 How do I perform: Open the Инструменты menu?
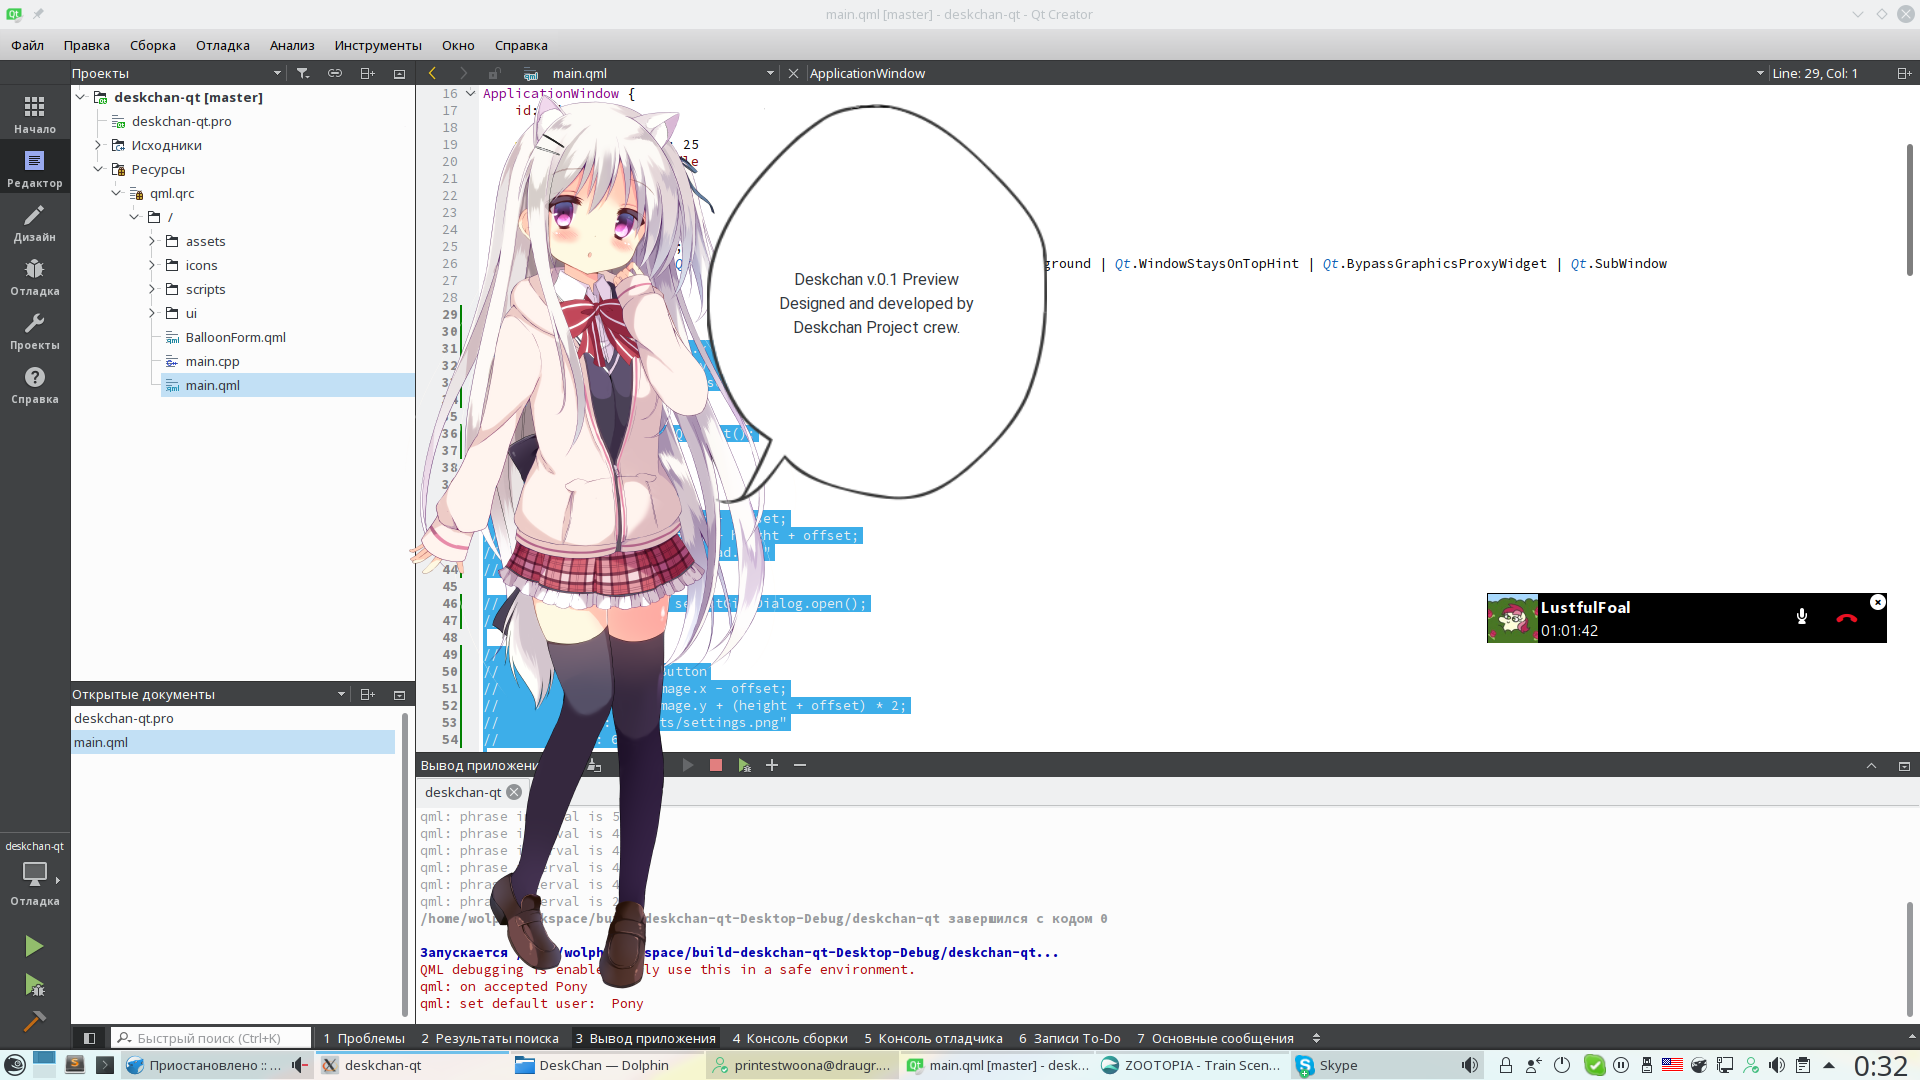coord(378,45)
